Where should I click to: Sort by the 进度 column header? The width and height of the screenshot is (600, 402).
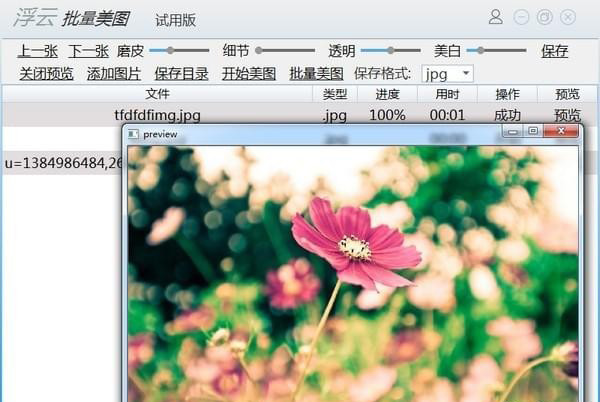tap(387, 94)
